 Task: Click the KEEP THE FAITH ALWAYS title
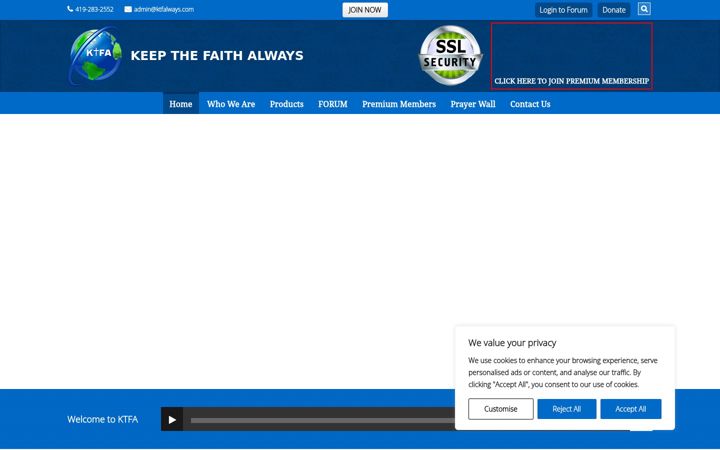217,56
